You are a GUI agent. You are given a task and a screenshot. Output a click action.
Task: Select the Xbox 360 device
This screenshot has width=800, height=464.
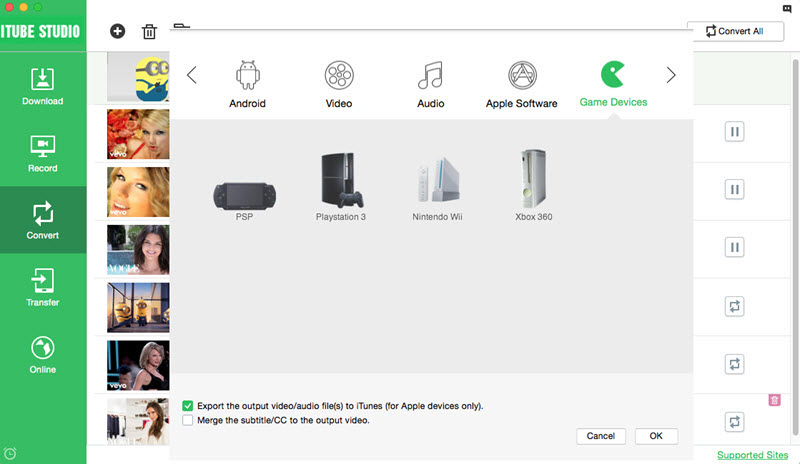pyautogui.click(x=534, y=185)
